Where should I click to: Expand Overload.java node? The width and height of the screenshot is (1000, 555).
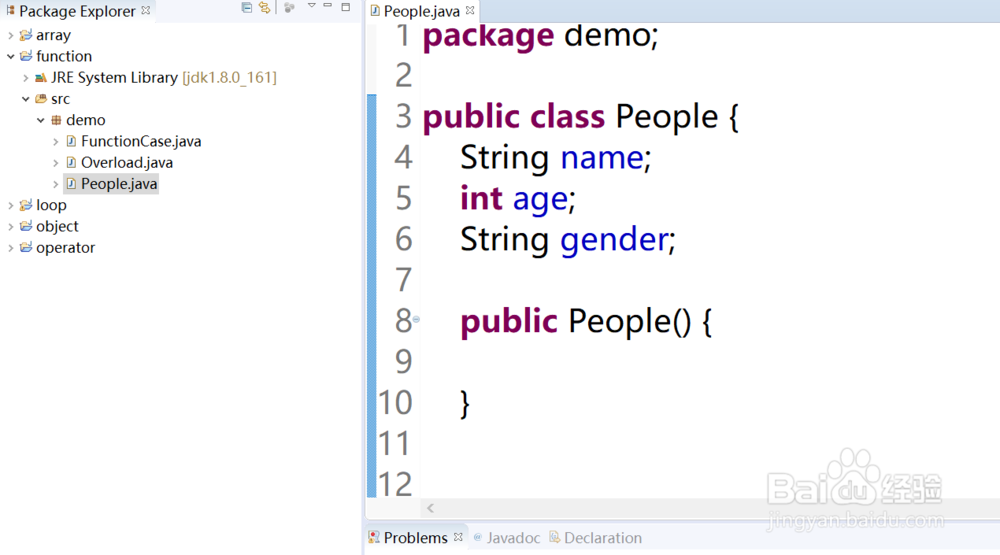click(x=55, y=163)
